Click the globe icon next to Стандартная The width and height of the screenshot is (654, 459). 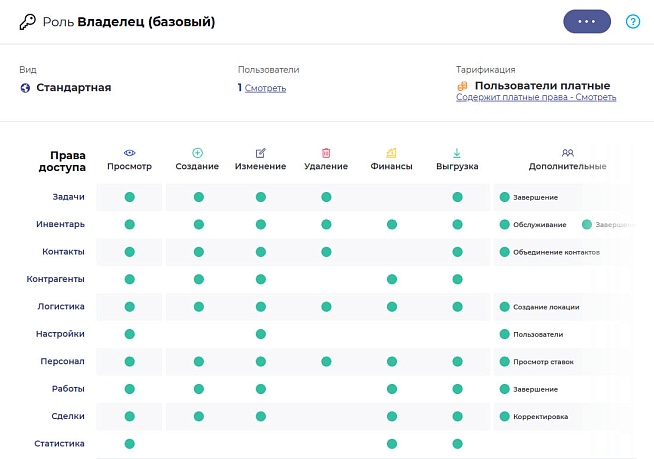point(25,88)
